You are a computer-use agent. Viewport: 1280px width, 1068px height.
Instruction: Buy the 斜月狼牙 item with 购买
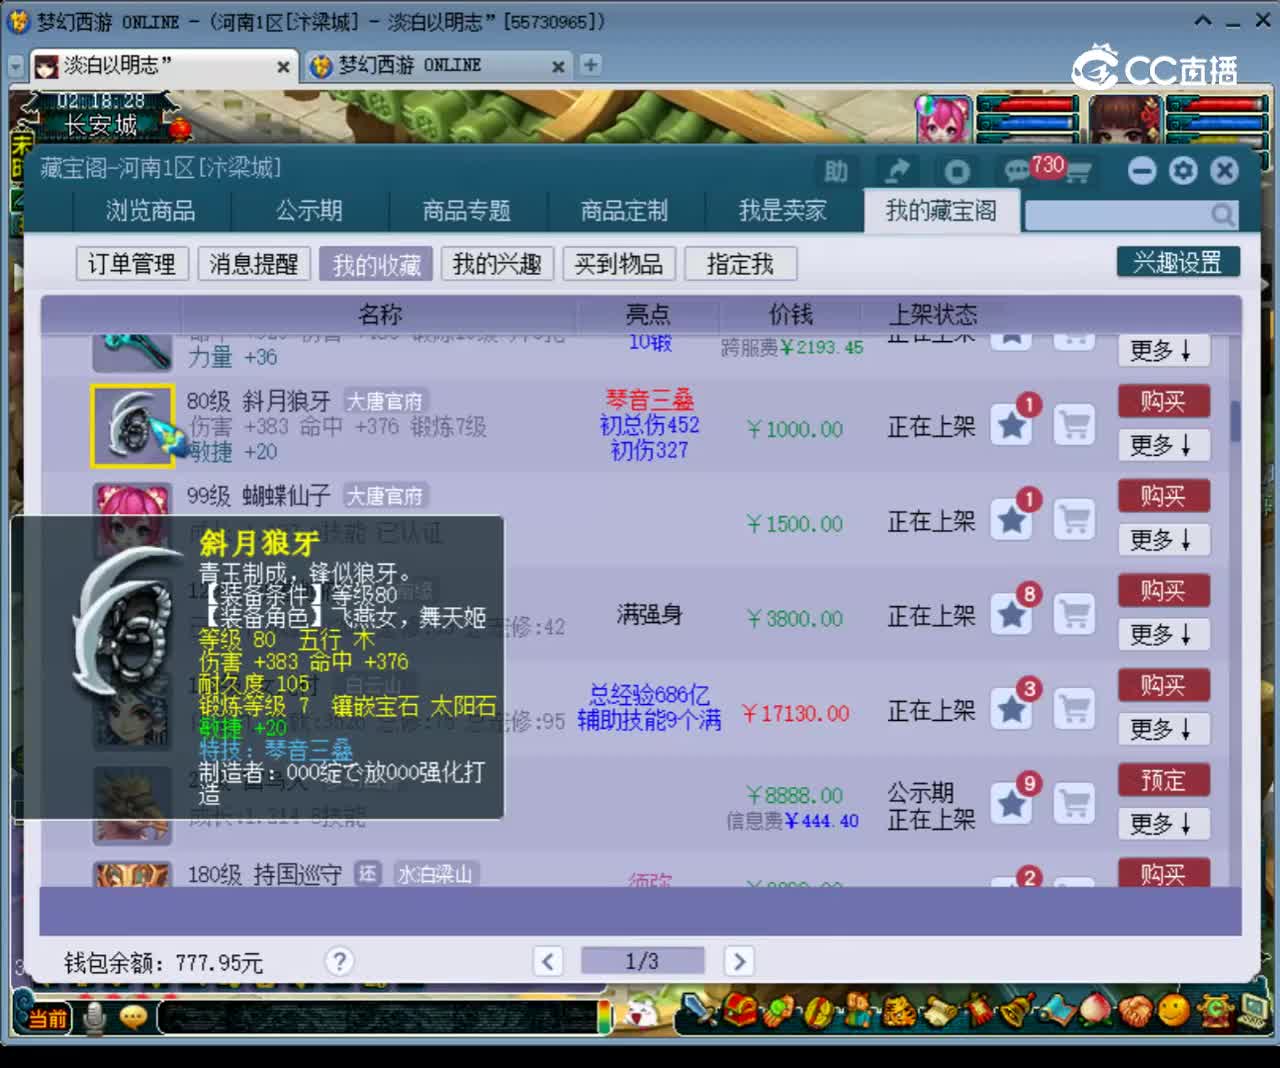click(1164, 401)
